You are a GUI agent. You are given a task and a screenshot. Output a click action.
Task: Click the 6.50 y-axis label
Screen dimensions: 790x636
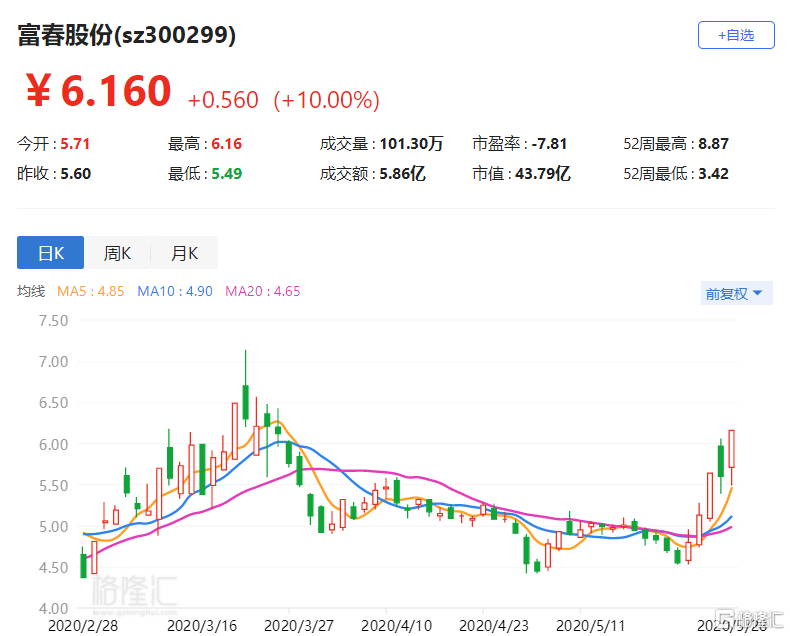53,403
